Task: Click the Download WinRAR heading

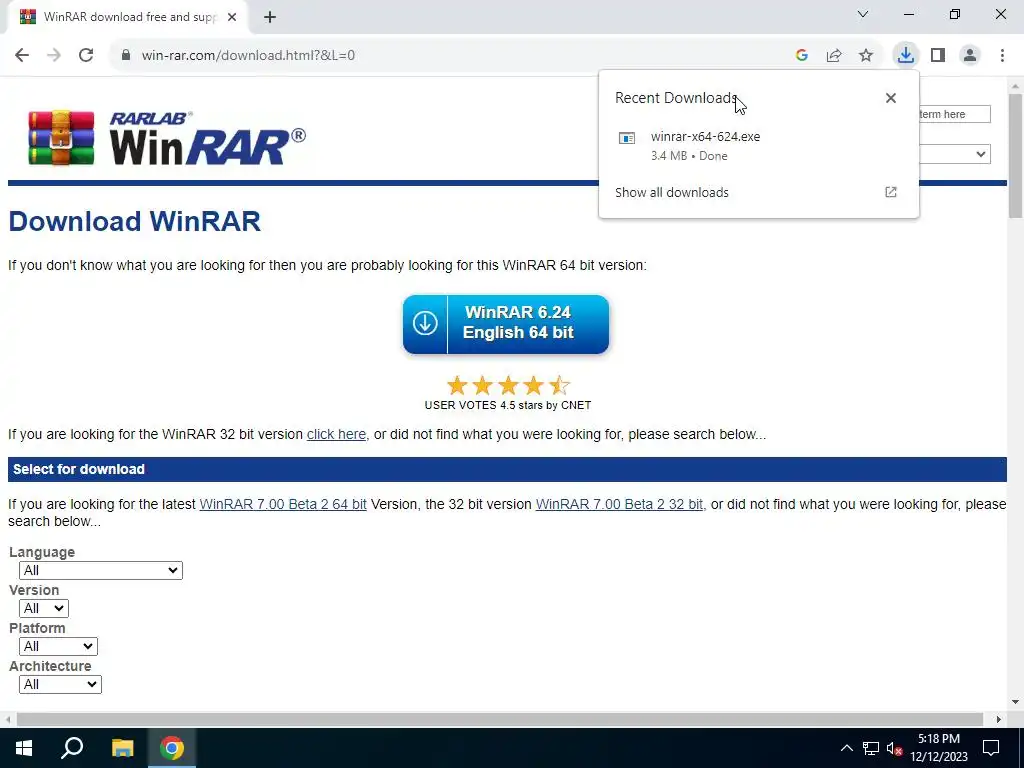Action: click(x=135, y=221)
